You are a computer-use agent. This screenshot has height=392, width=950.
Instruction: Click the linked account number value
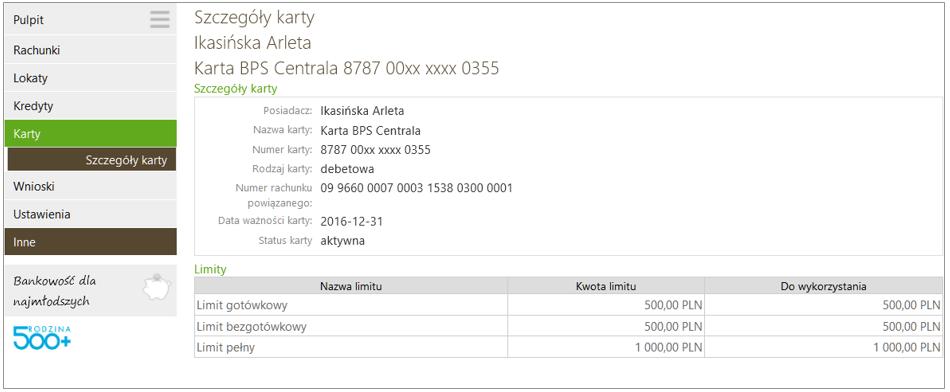(x=416, y=188)
